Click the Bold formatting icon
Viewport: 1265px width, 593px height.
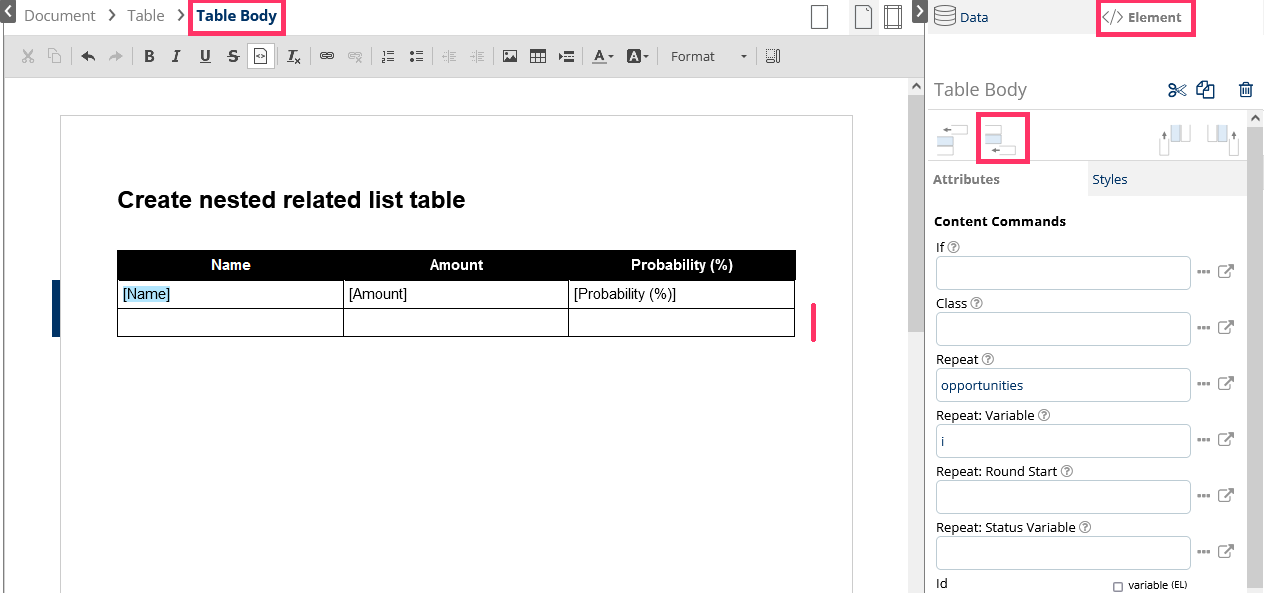(149, 57)
